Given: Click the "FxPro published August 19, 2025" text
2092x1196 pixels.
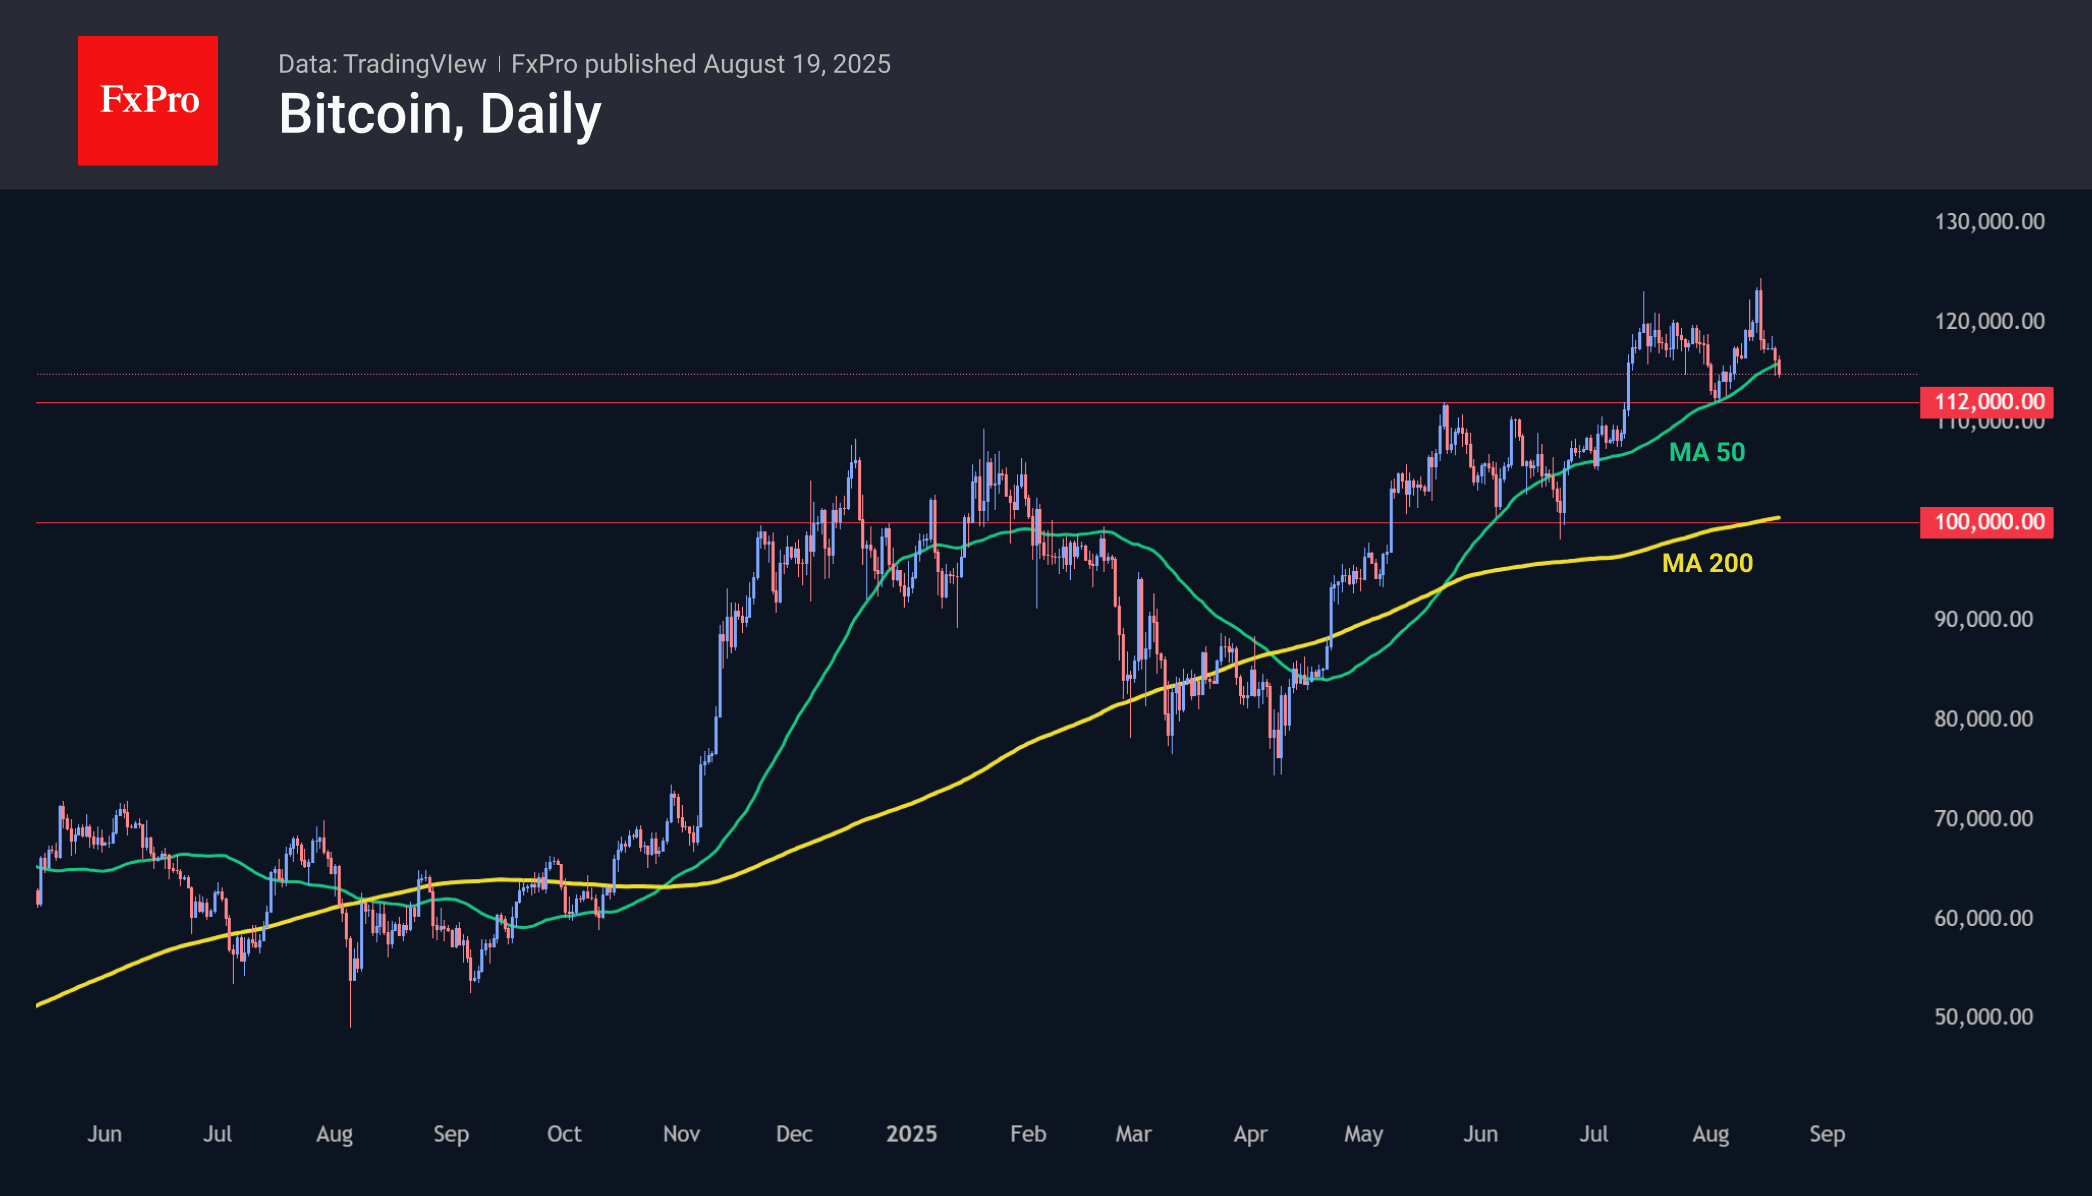Looking at the screenshot, I should [700, 64].
